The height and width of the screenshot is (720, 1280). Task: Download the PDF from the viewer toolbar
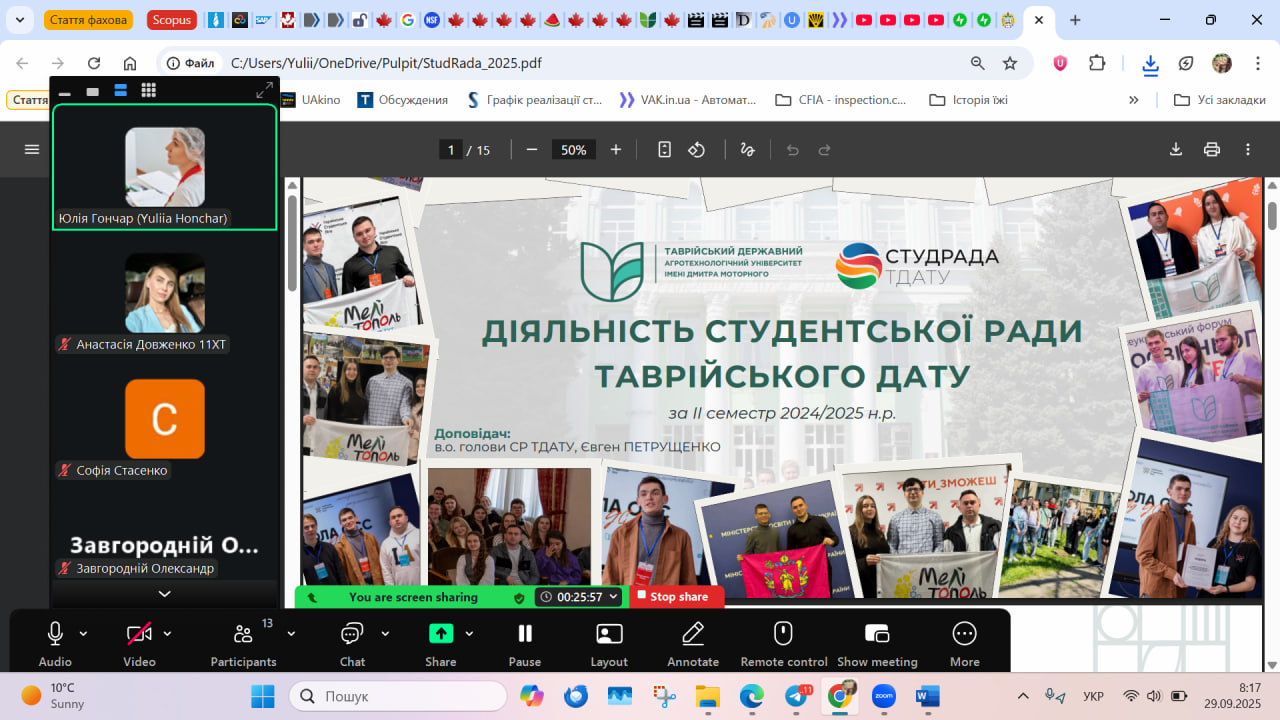(x=1176, y=150)
